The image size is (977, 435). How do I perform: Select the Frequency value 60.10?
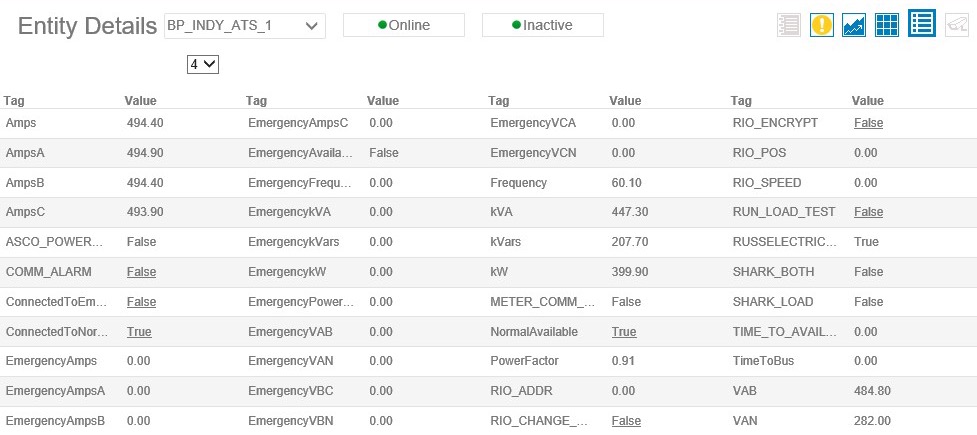point(626,183)
